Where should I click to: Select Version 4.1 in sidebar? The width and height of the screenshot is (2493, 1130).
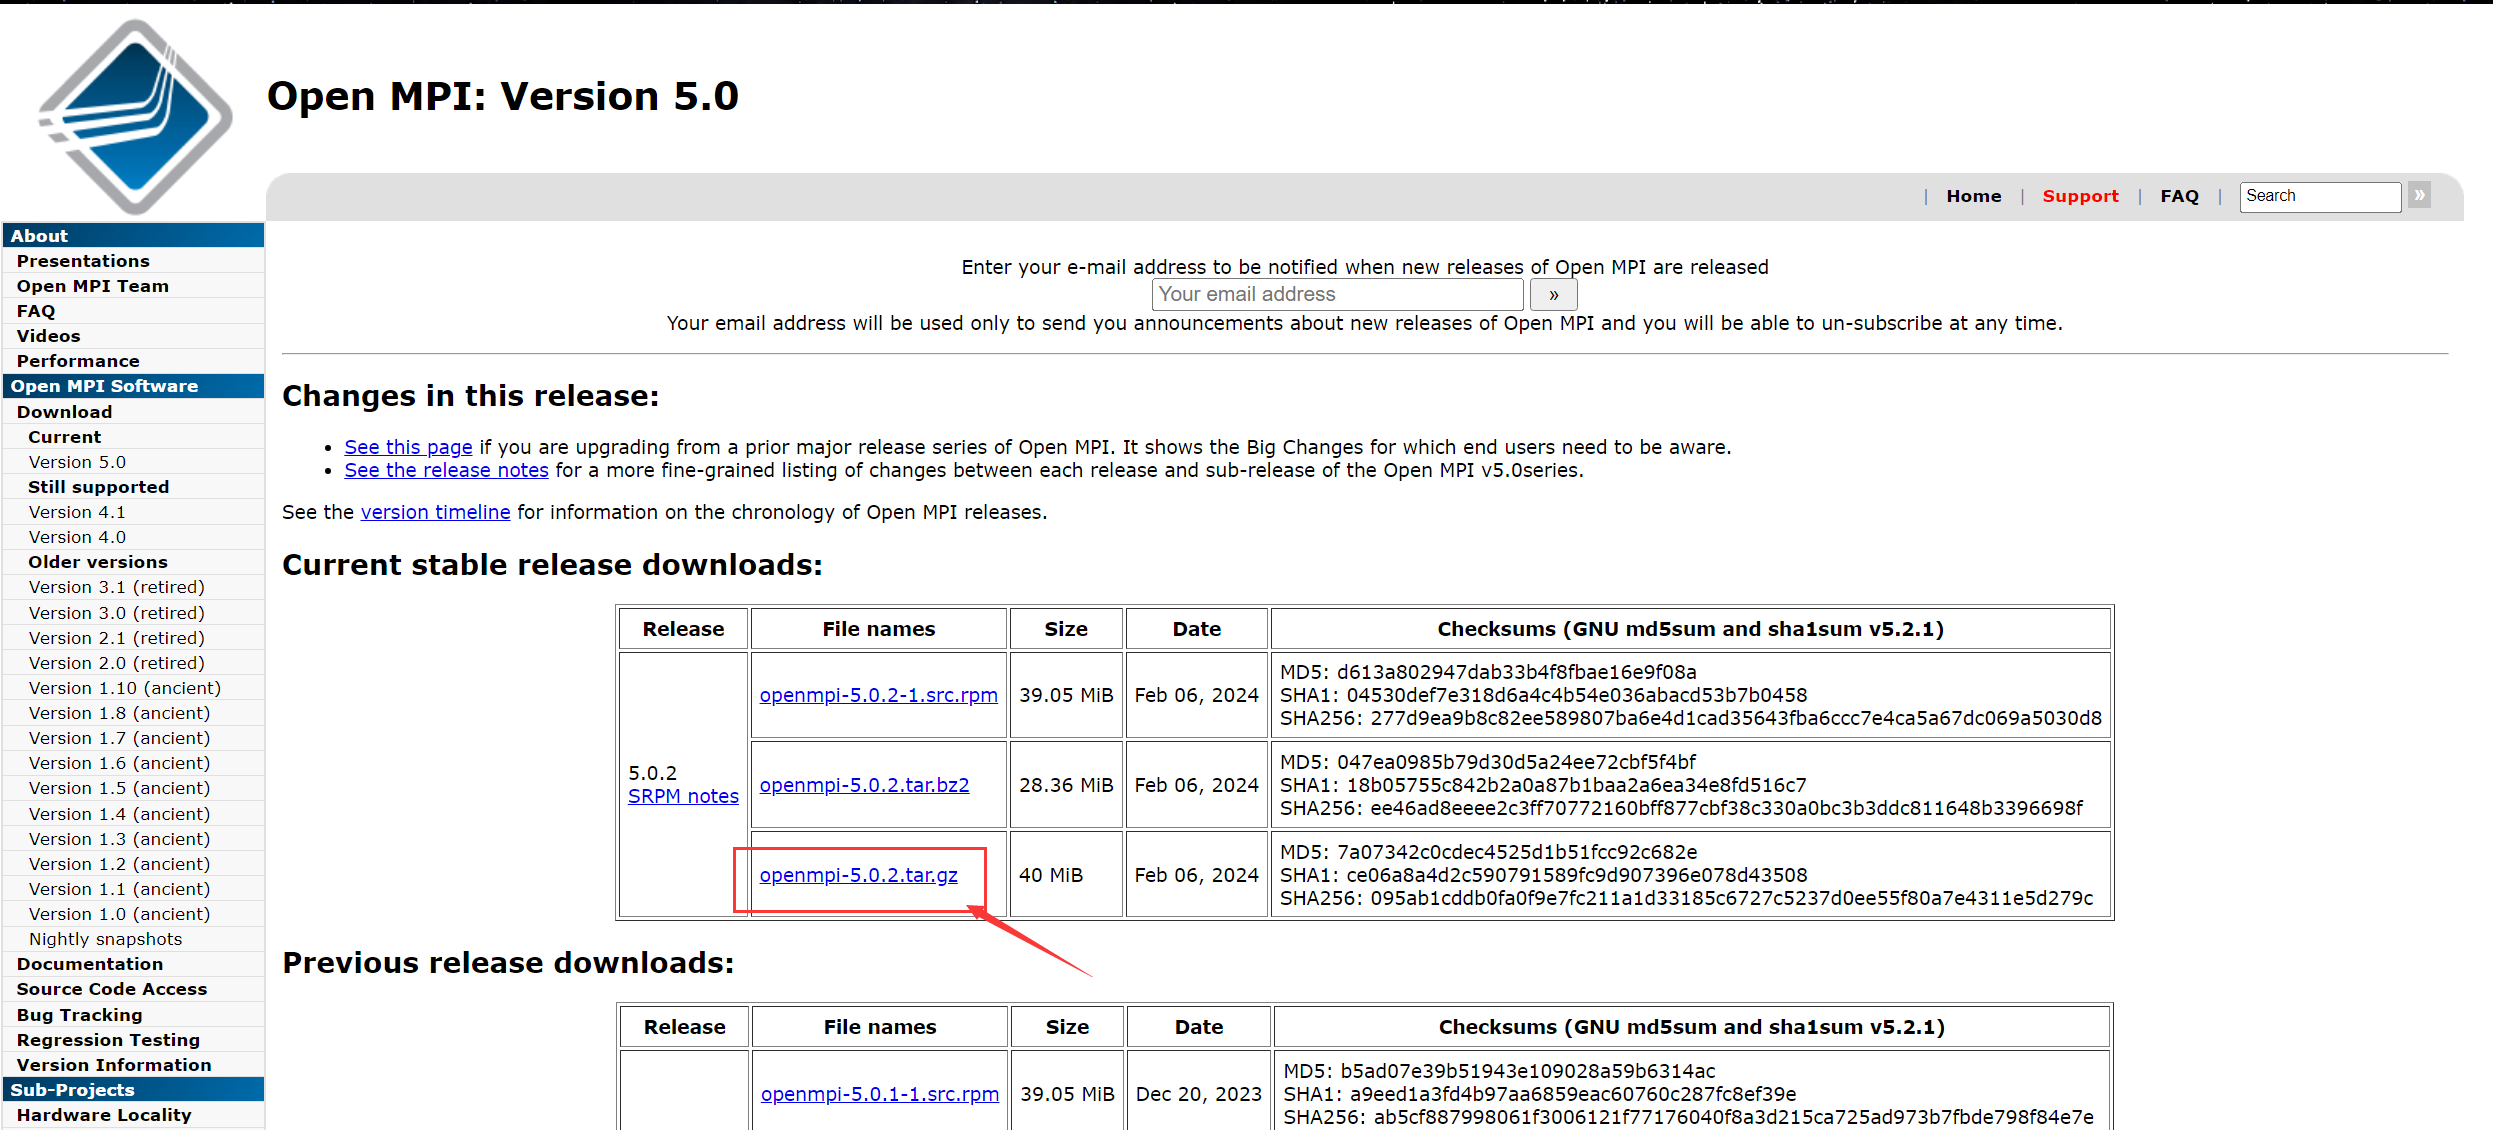click(x=77, y=512)
